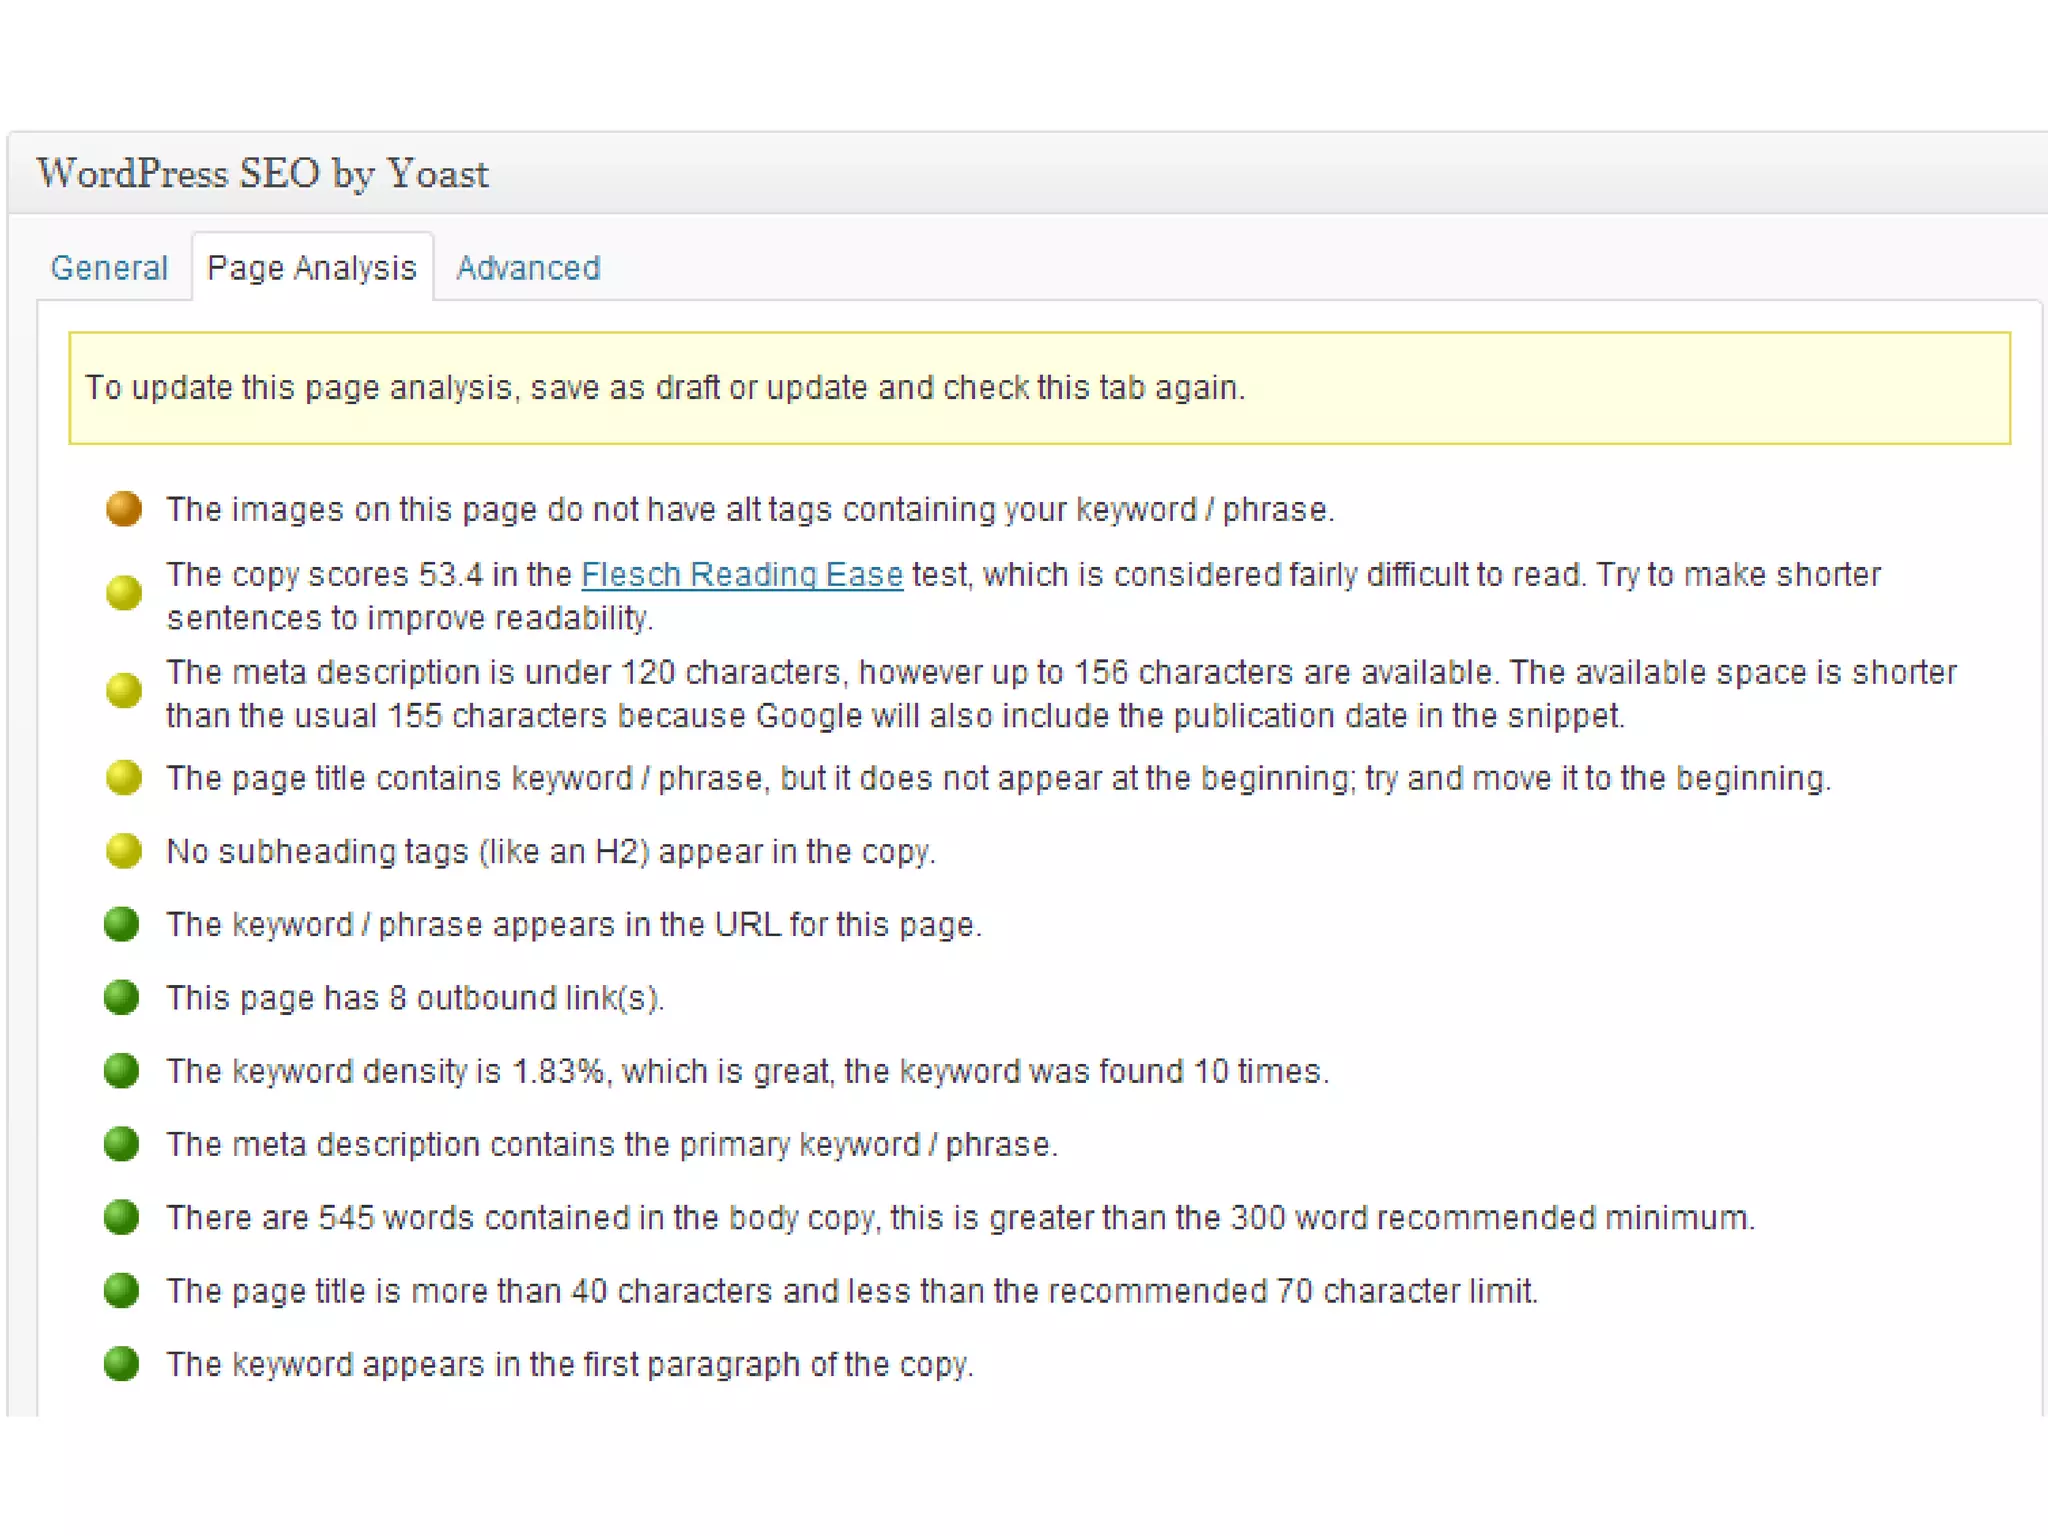Click green dot for meta description keyword

121,1143
